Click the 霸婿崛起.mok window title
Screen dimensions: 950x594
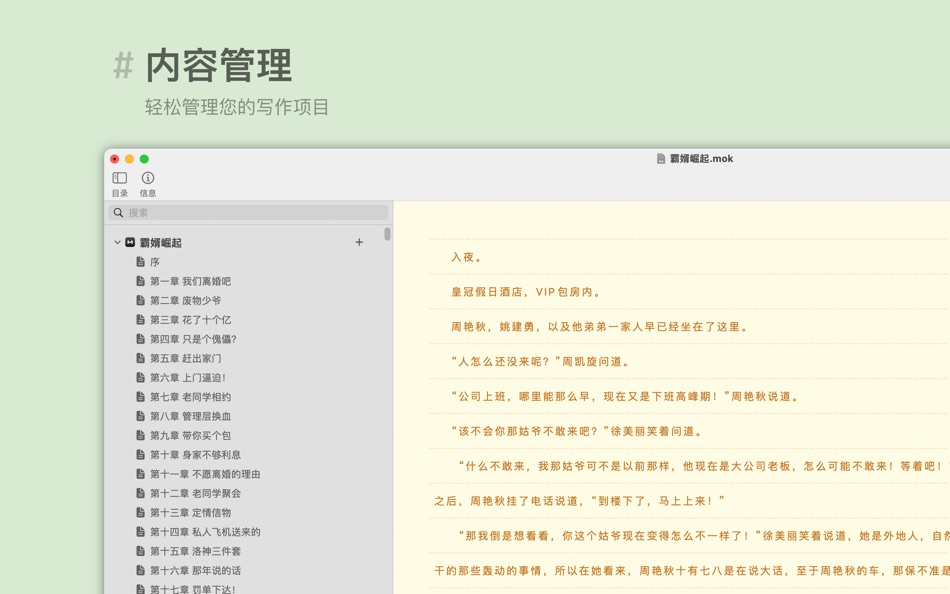coord(702,159)
